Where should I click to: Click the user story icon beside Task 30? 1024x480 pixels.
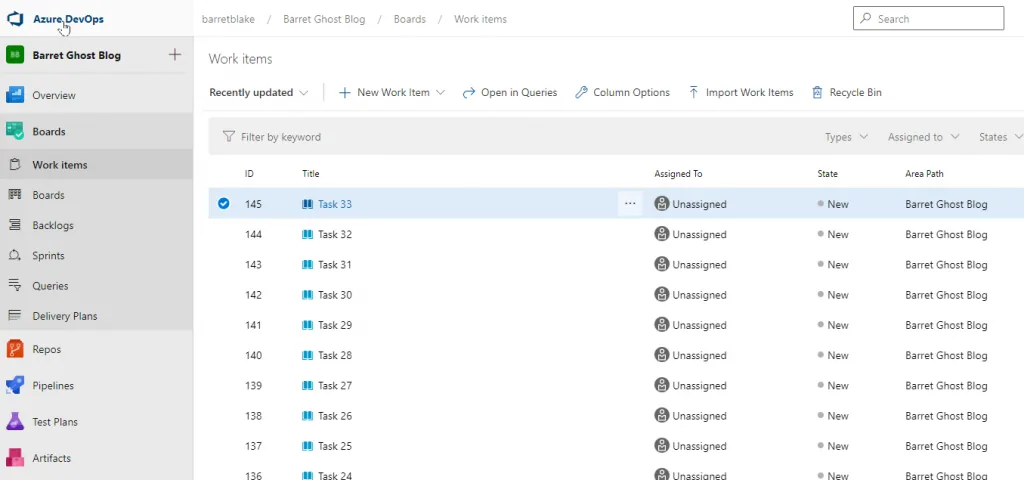tap(308, 295)
